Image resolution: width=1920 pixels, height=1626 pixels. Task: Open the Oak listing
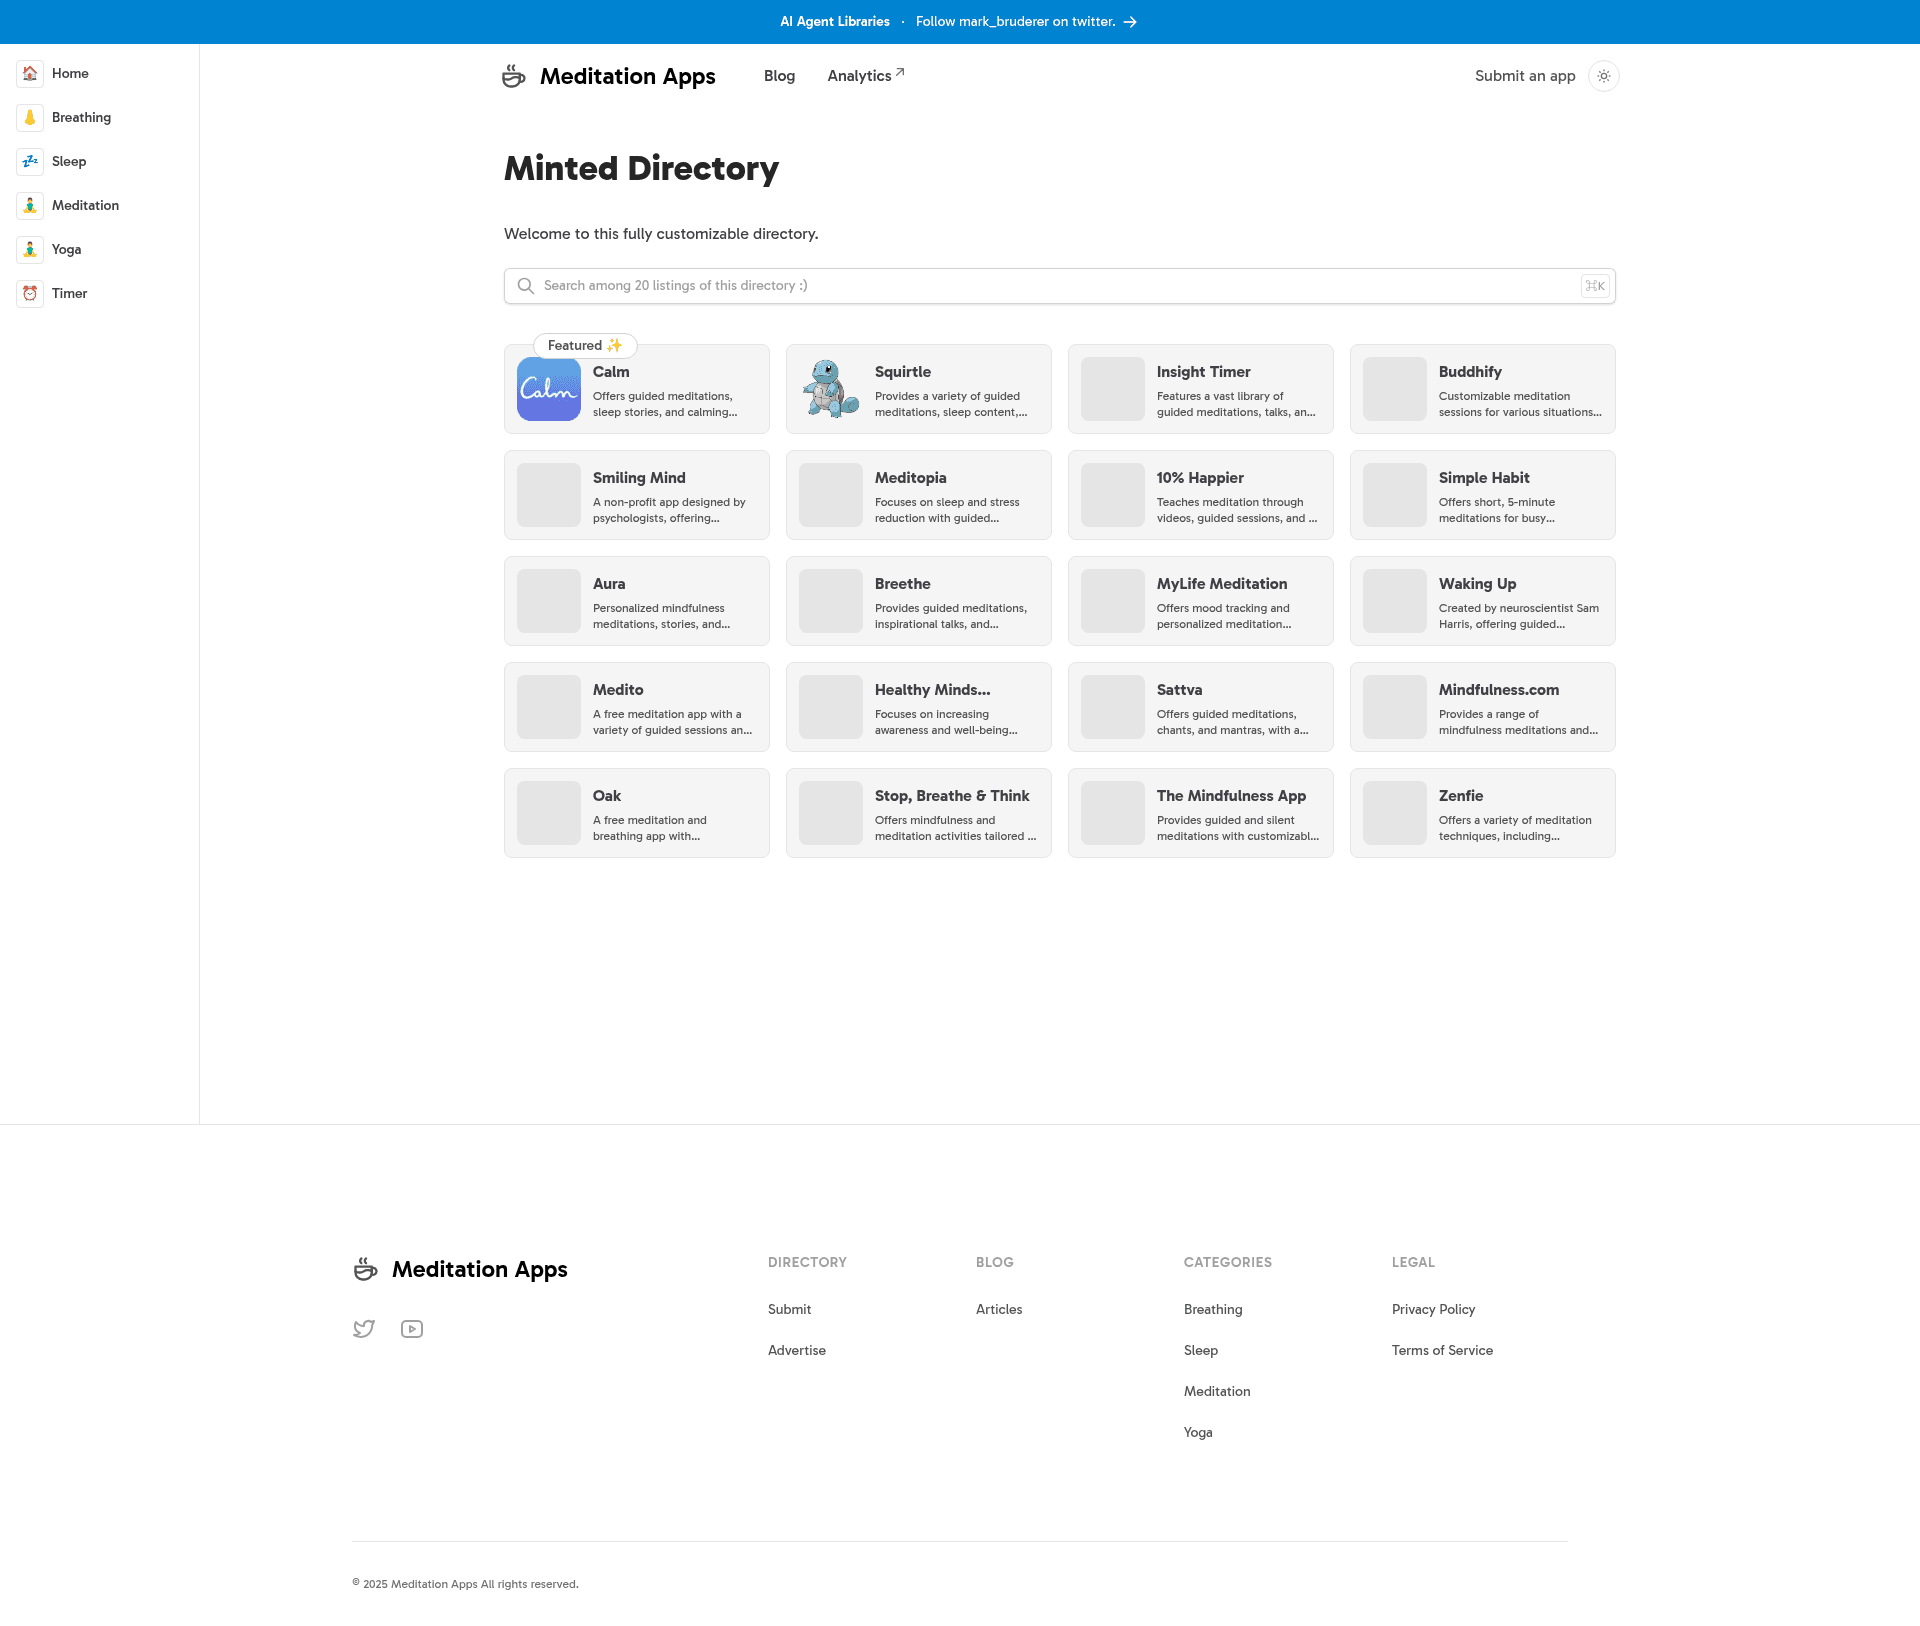pyautogui.click(x=637, y=813)
